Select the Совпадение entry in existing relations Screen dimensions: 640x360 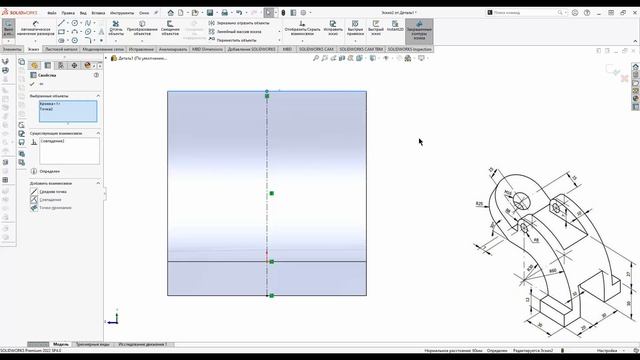click(52, 141)
